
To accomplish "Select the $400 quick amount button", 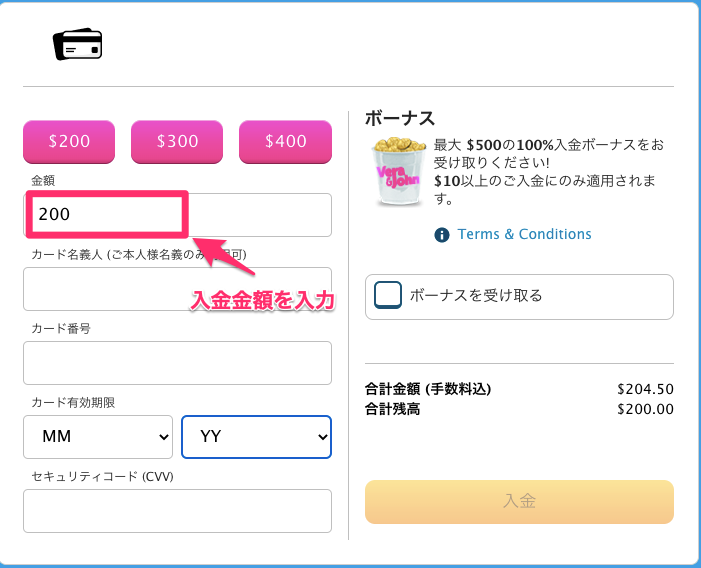I will (x=286, y=142).
